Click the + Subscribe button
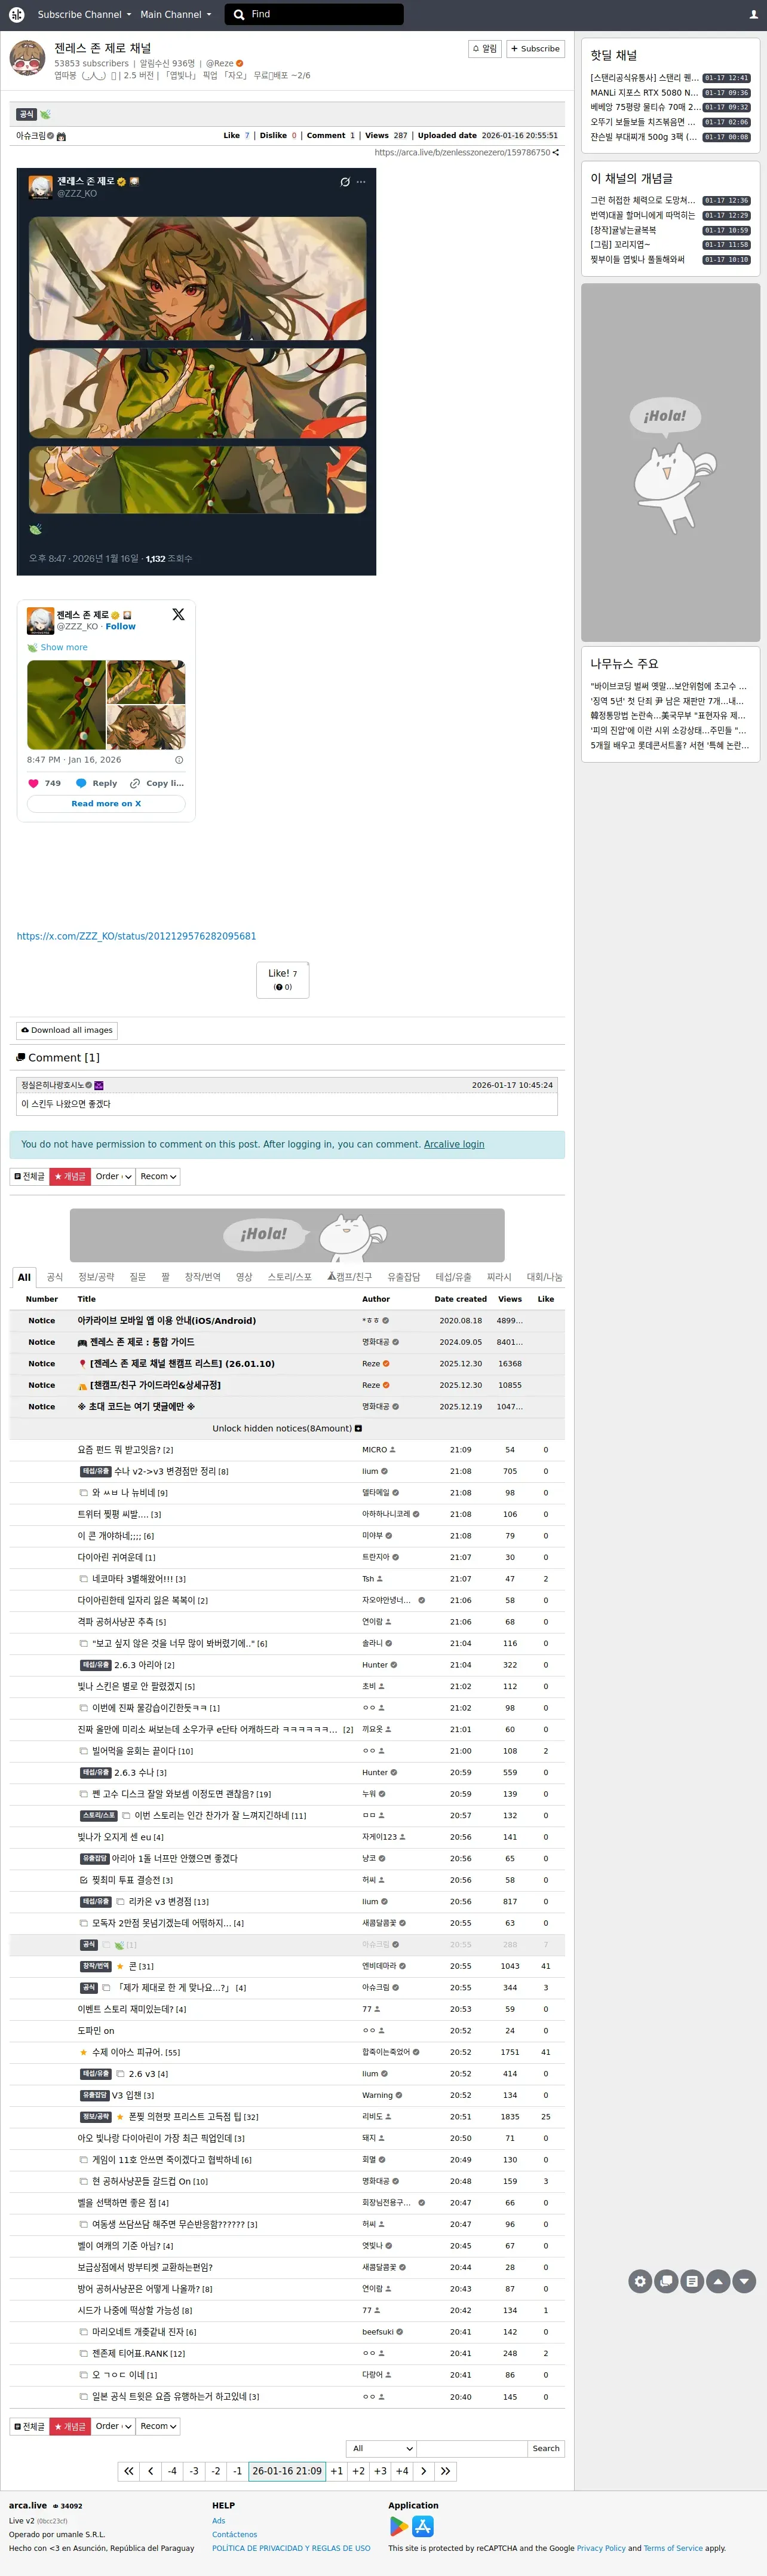This screenshot has width=767, height=2576. (x=536, y=49)
